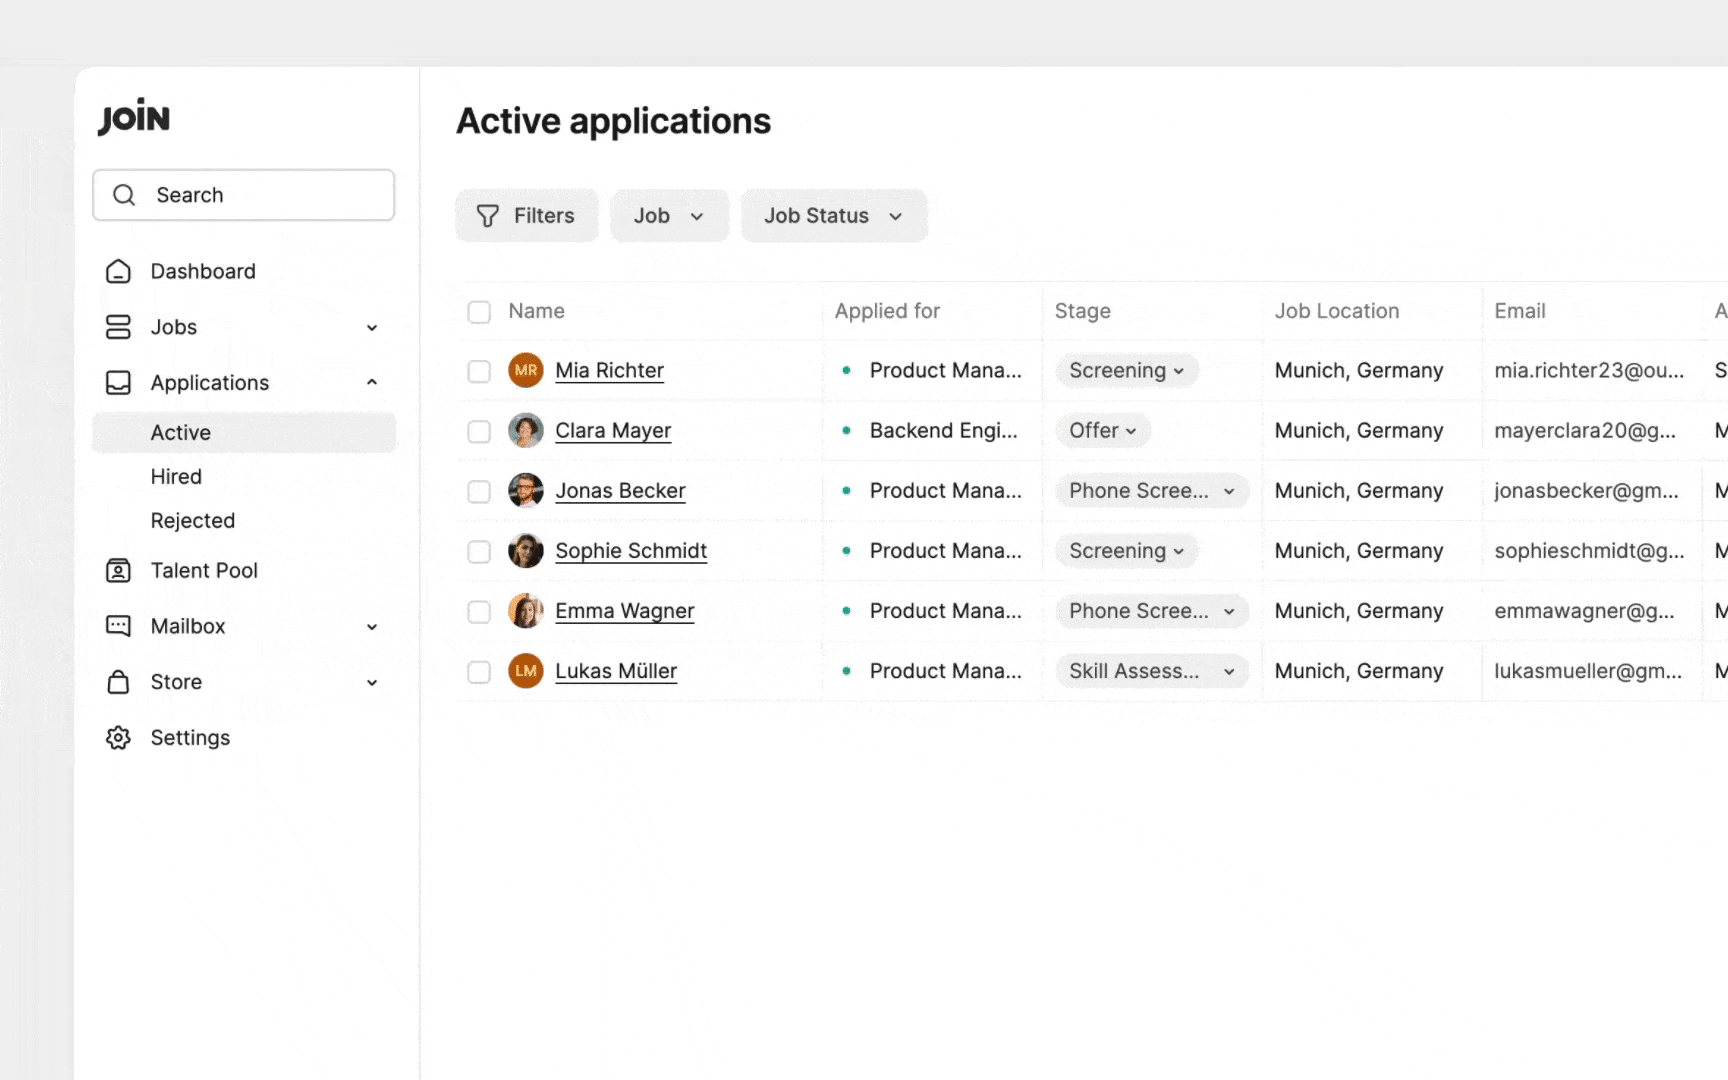Click Lukas Müller's orange LM avatar
This screenshot has height=1080, width=1728.
525,671
